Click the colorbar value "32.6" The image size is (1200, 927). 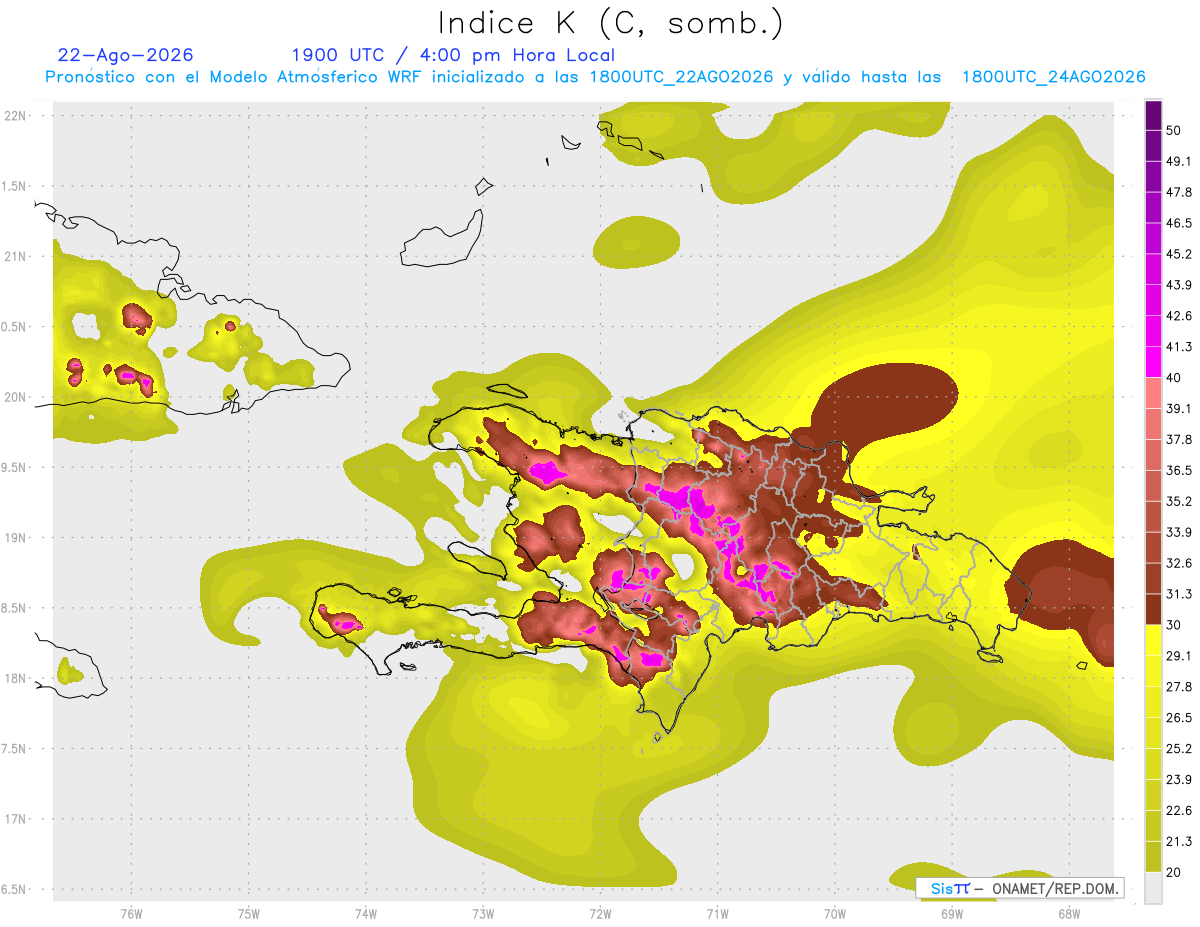[1178, 563]
